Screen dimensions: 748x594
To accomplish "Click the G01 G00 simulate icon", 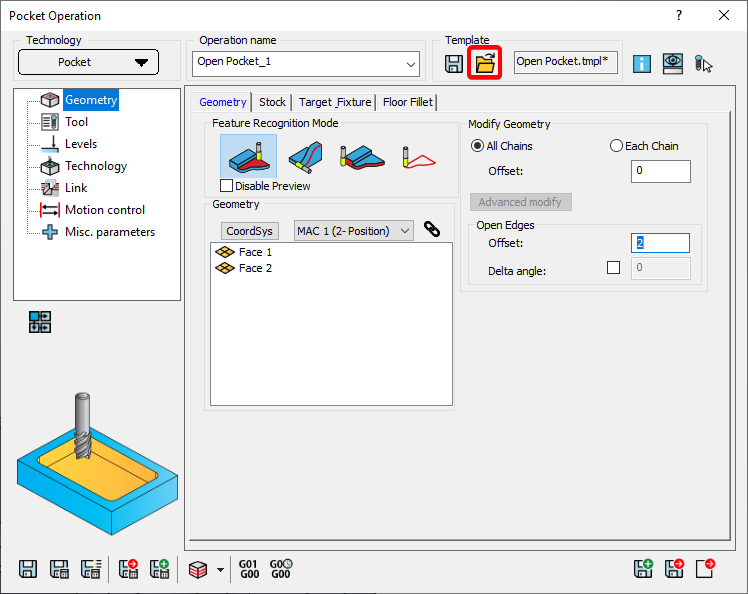I will 248,569.
